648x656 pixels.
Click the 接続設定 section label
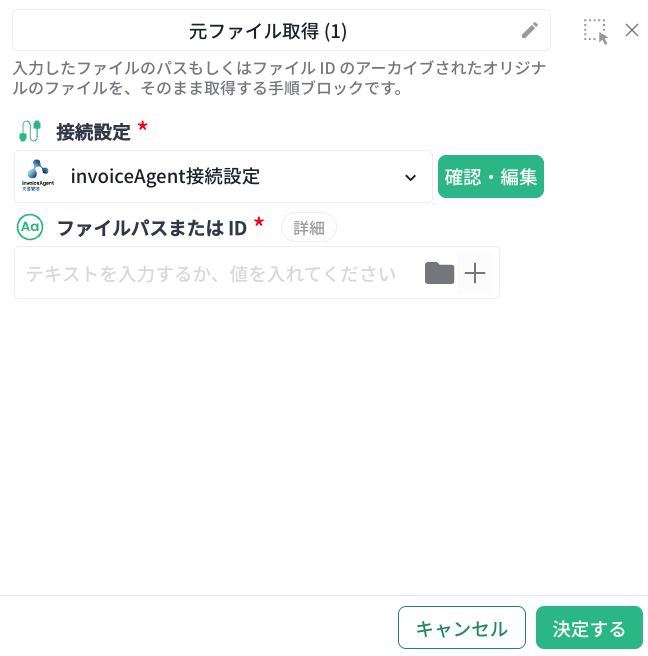pyautogui.click(x=93, y=132)
